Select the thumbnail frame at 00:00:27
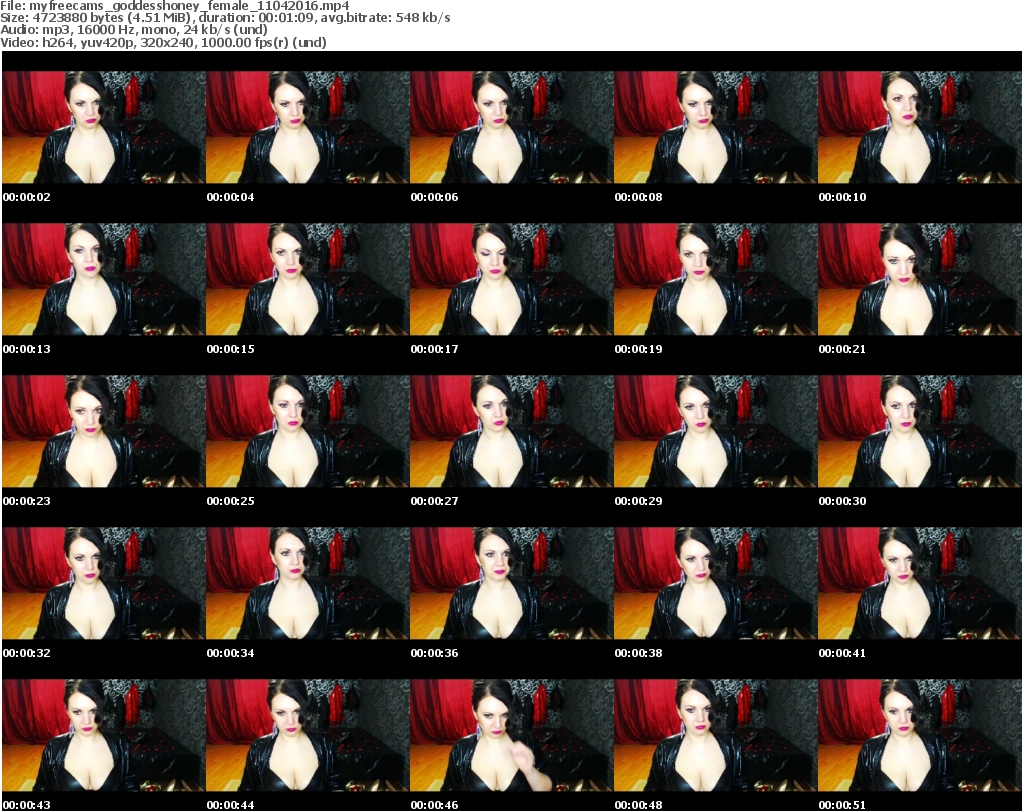The width and height of the screenshot is (1024, 811). [x=511, y=431]
